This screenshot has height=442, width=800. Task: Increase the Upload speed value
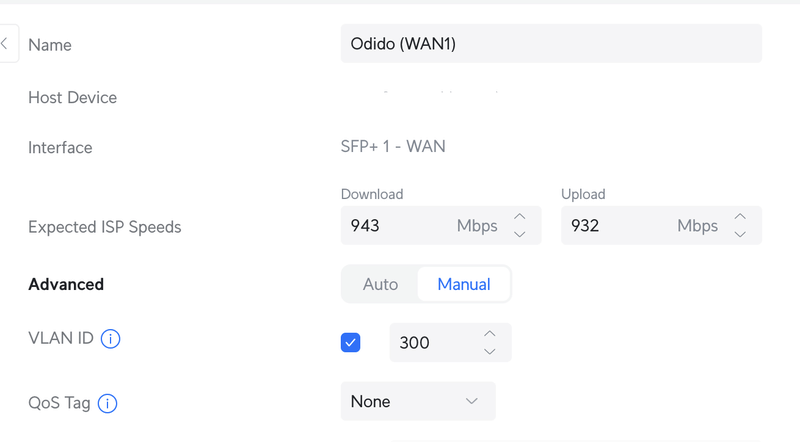point(739,216)
